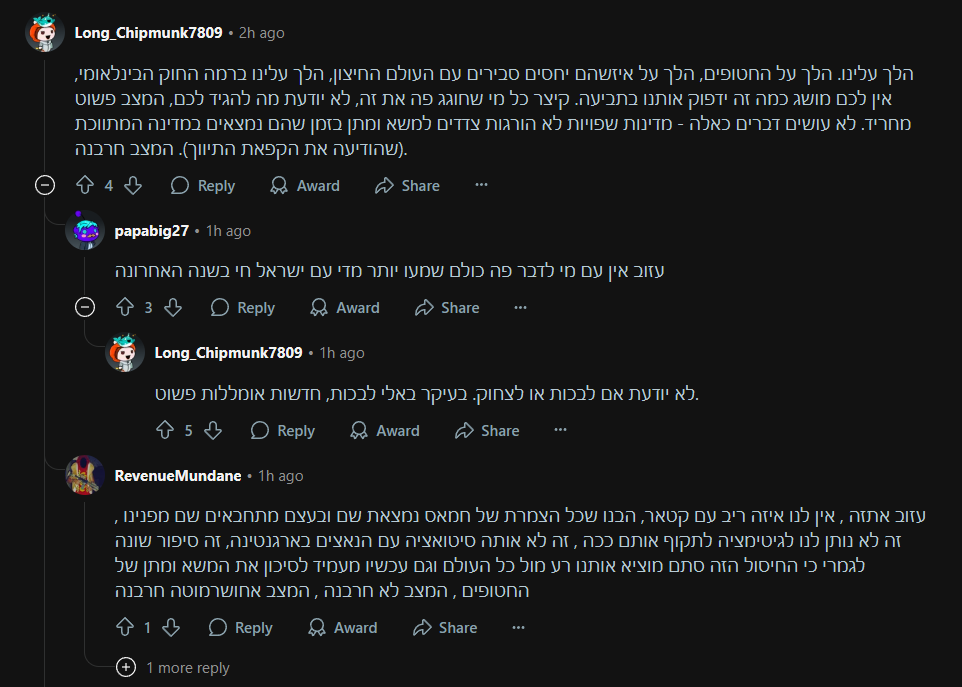Open Long_Chipmunk7809's profile from top comment
Screen dimensions: 962x687
click(x=148, y=33)
